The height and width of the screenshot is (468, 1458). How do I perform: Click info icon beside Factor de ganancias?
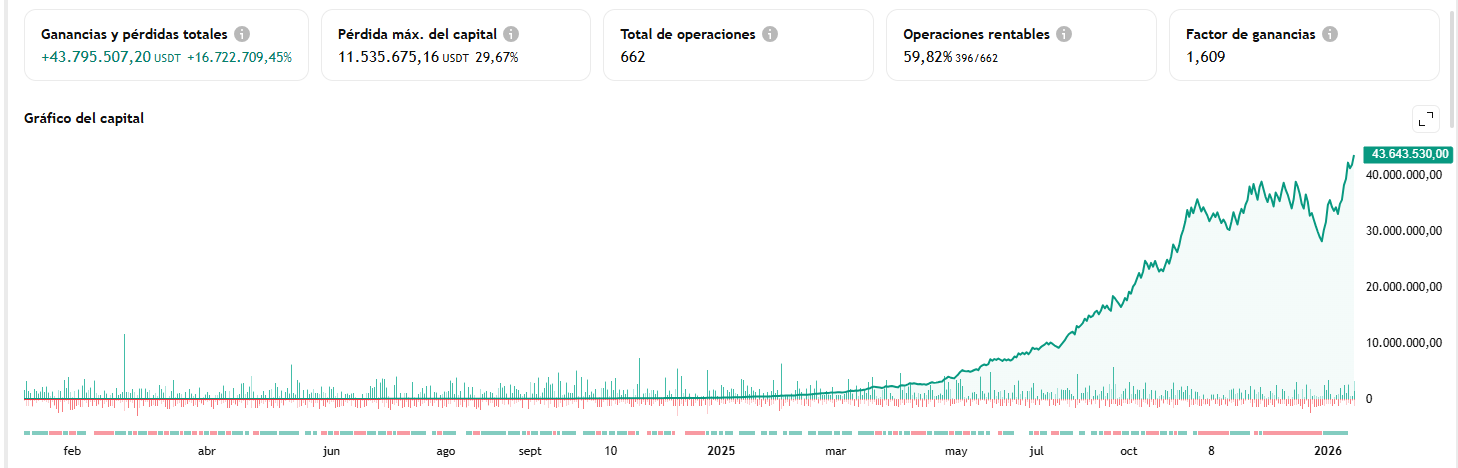1330,34
